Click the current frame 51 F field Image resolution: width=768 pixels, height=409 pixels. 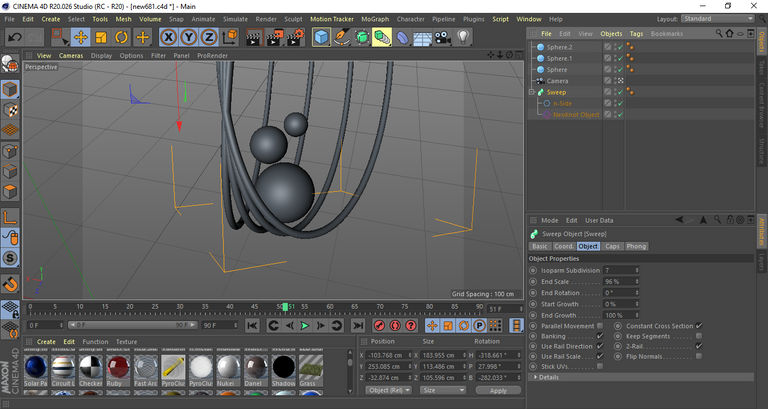coord(505,309)
